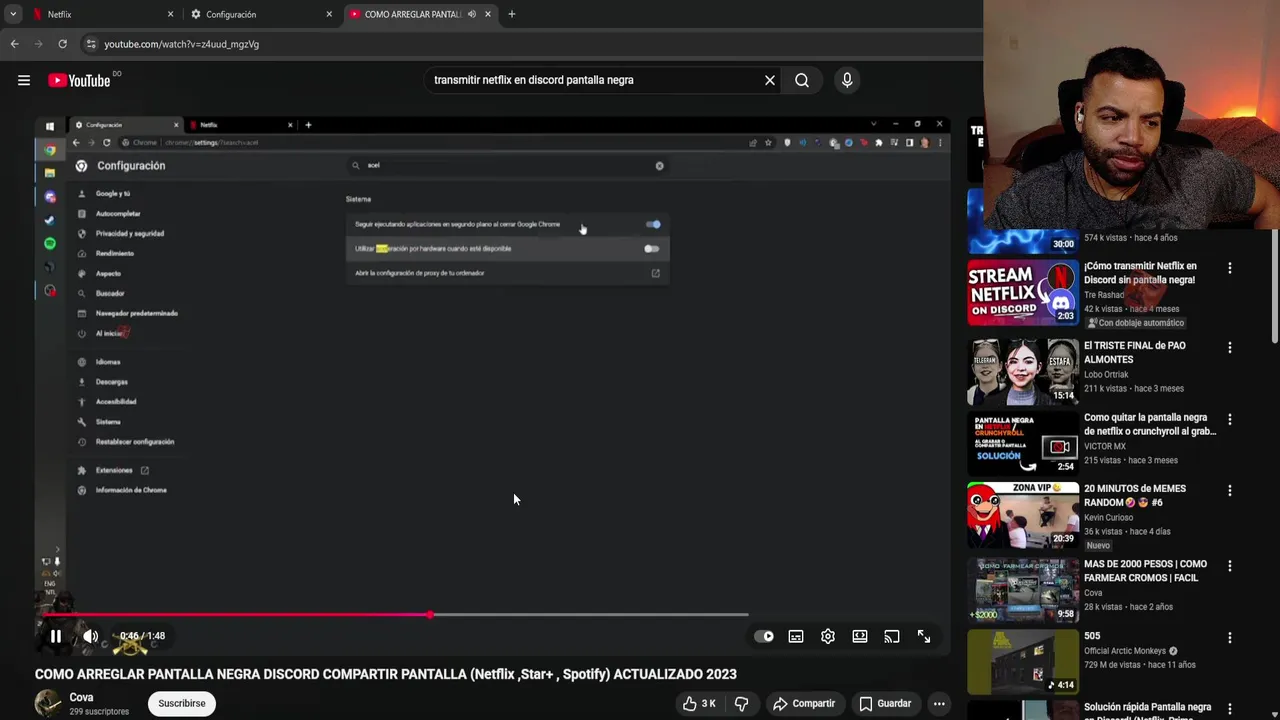Turn on subtitles in the player

796,636
